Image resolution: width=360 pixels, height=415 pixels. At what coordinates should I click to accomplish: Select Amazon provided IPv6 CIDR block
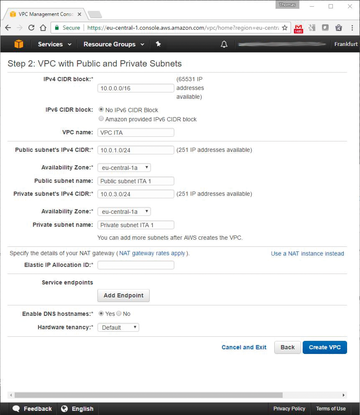(x=101, y=119)
